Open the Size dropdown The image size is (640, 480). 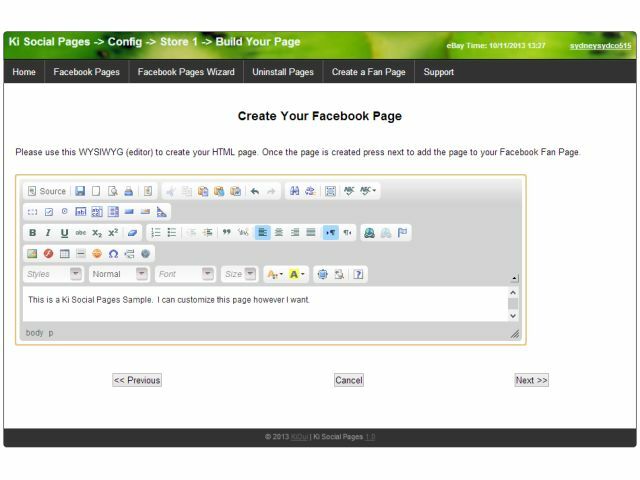click(239, 274)
